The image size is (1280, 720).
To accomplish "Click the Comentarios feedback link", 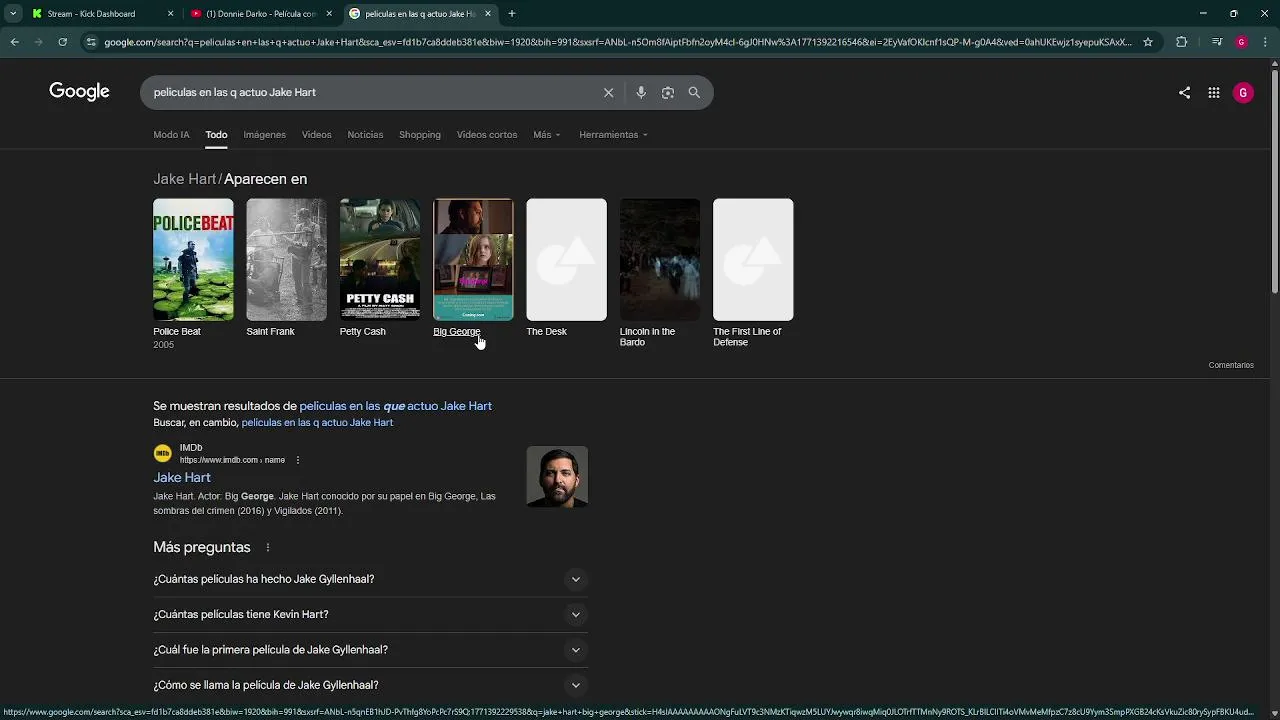I will click(1231, 365).
